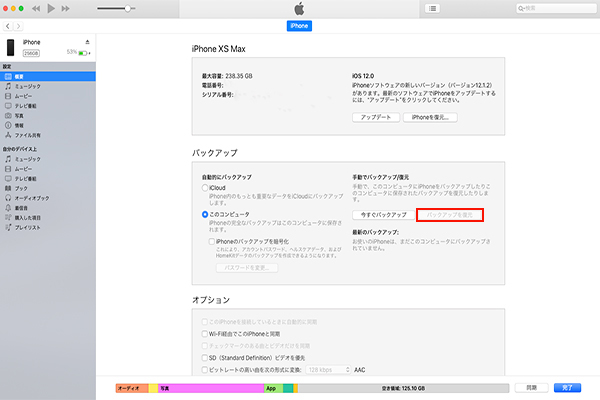The height and width of the screenshot is (400, 600).
Task: Click the 最大容量: 238.35 GB text
Action: coord(227,76)
